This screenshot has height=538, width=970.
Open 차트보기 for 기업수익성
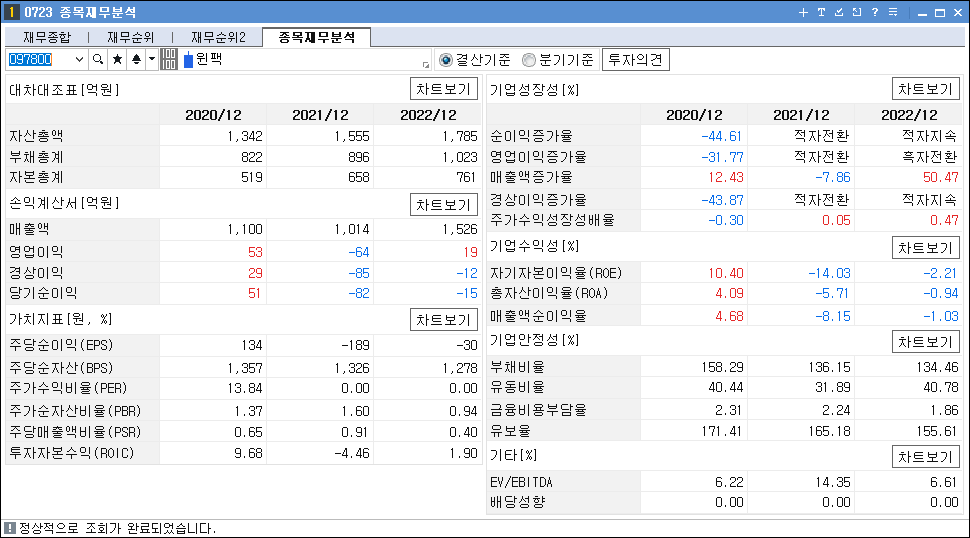[x=925, y=248]
